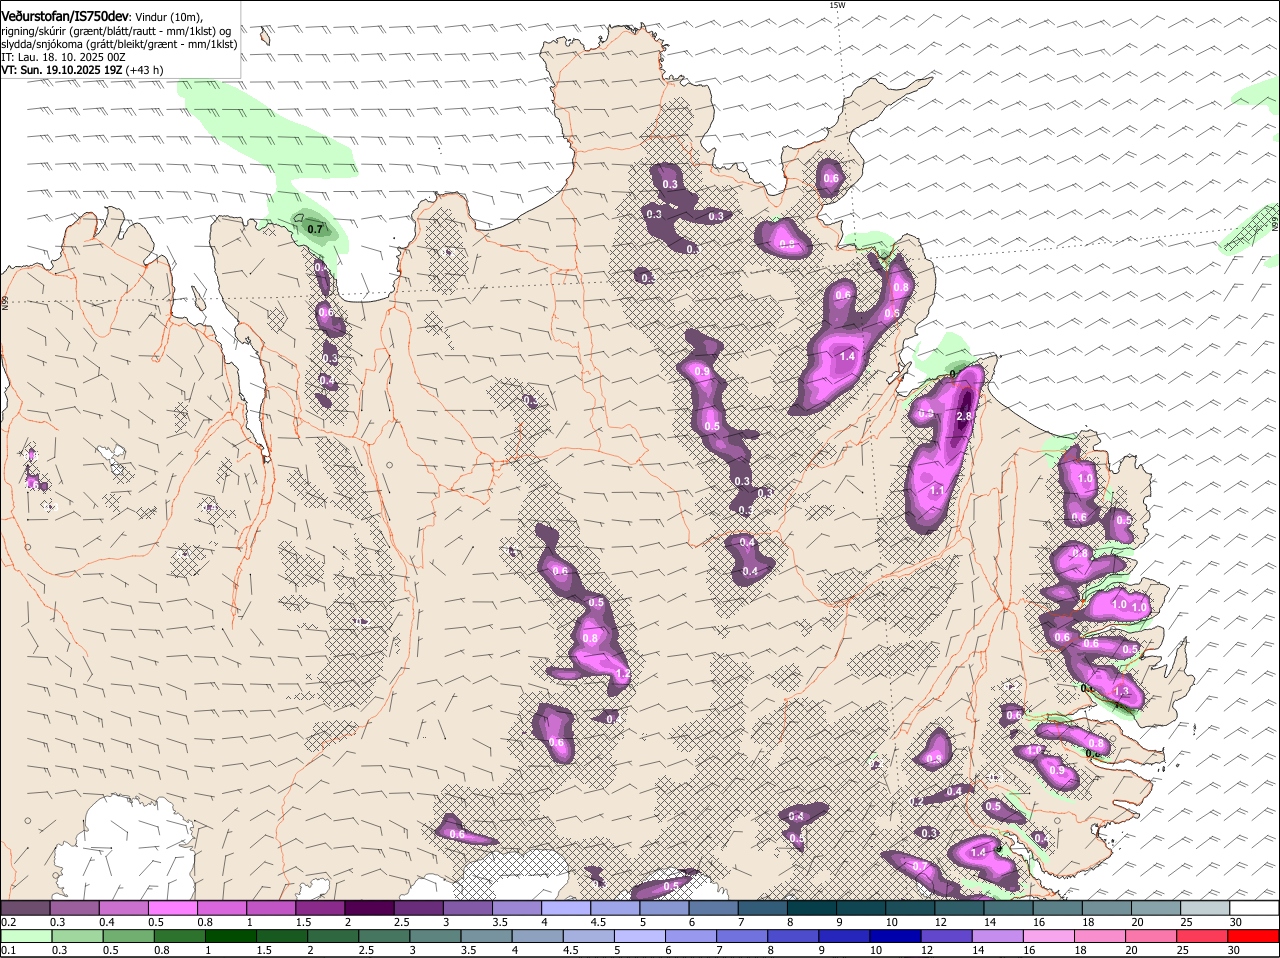Pick the 1 swatch in the upper snow scale

(271, 907)
